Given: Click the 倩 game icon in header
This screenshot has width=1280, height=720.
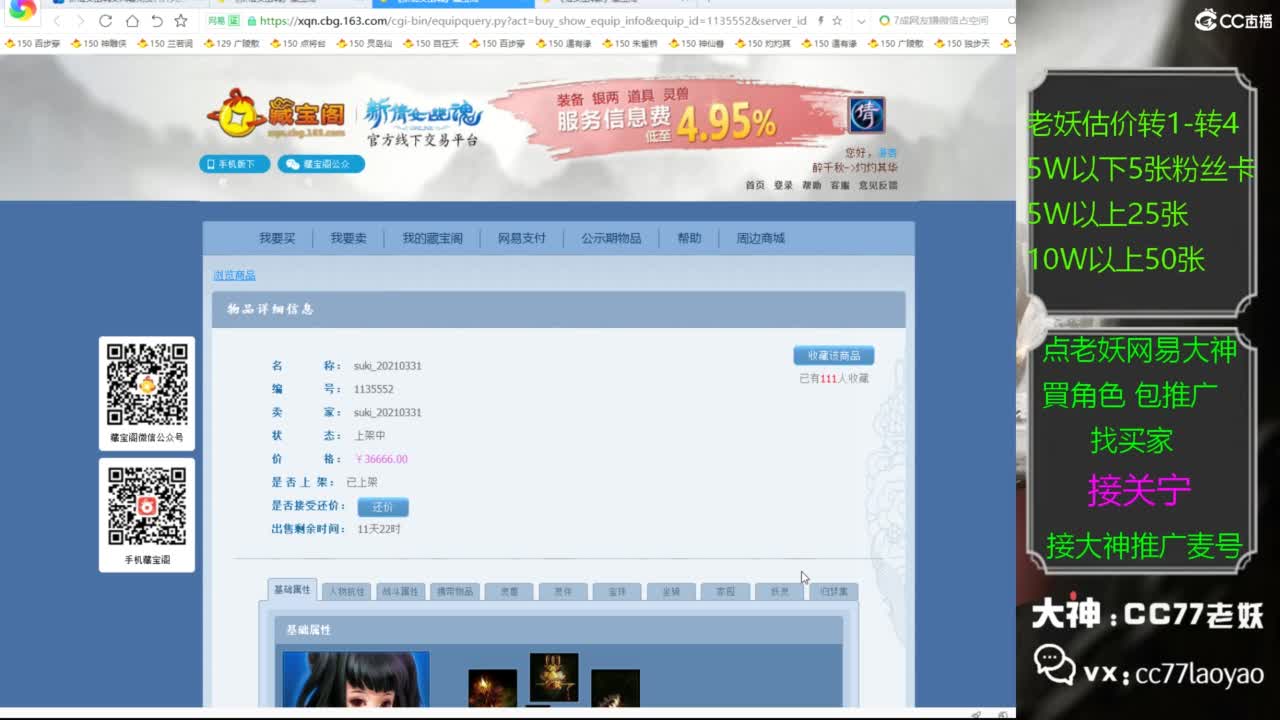Looking at the screenshot, I should [x=866, y=115].
